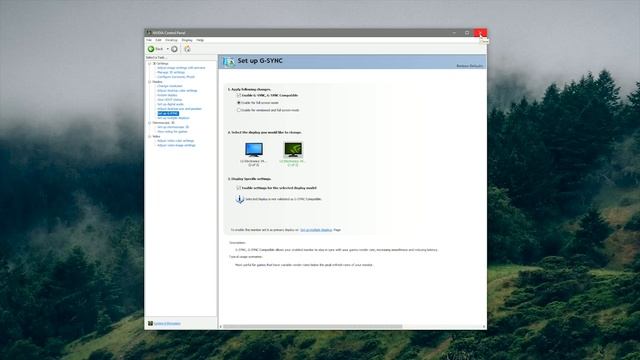This screenshot has height=360, width=640.
Task: Collapse the Stereoscopic 3D tree node
Action: [149, 122]
